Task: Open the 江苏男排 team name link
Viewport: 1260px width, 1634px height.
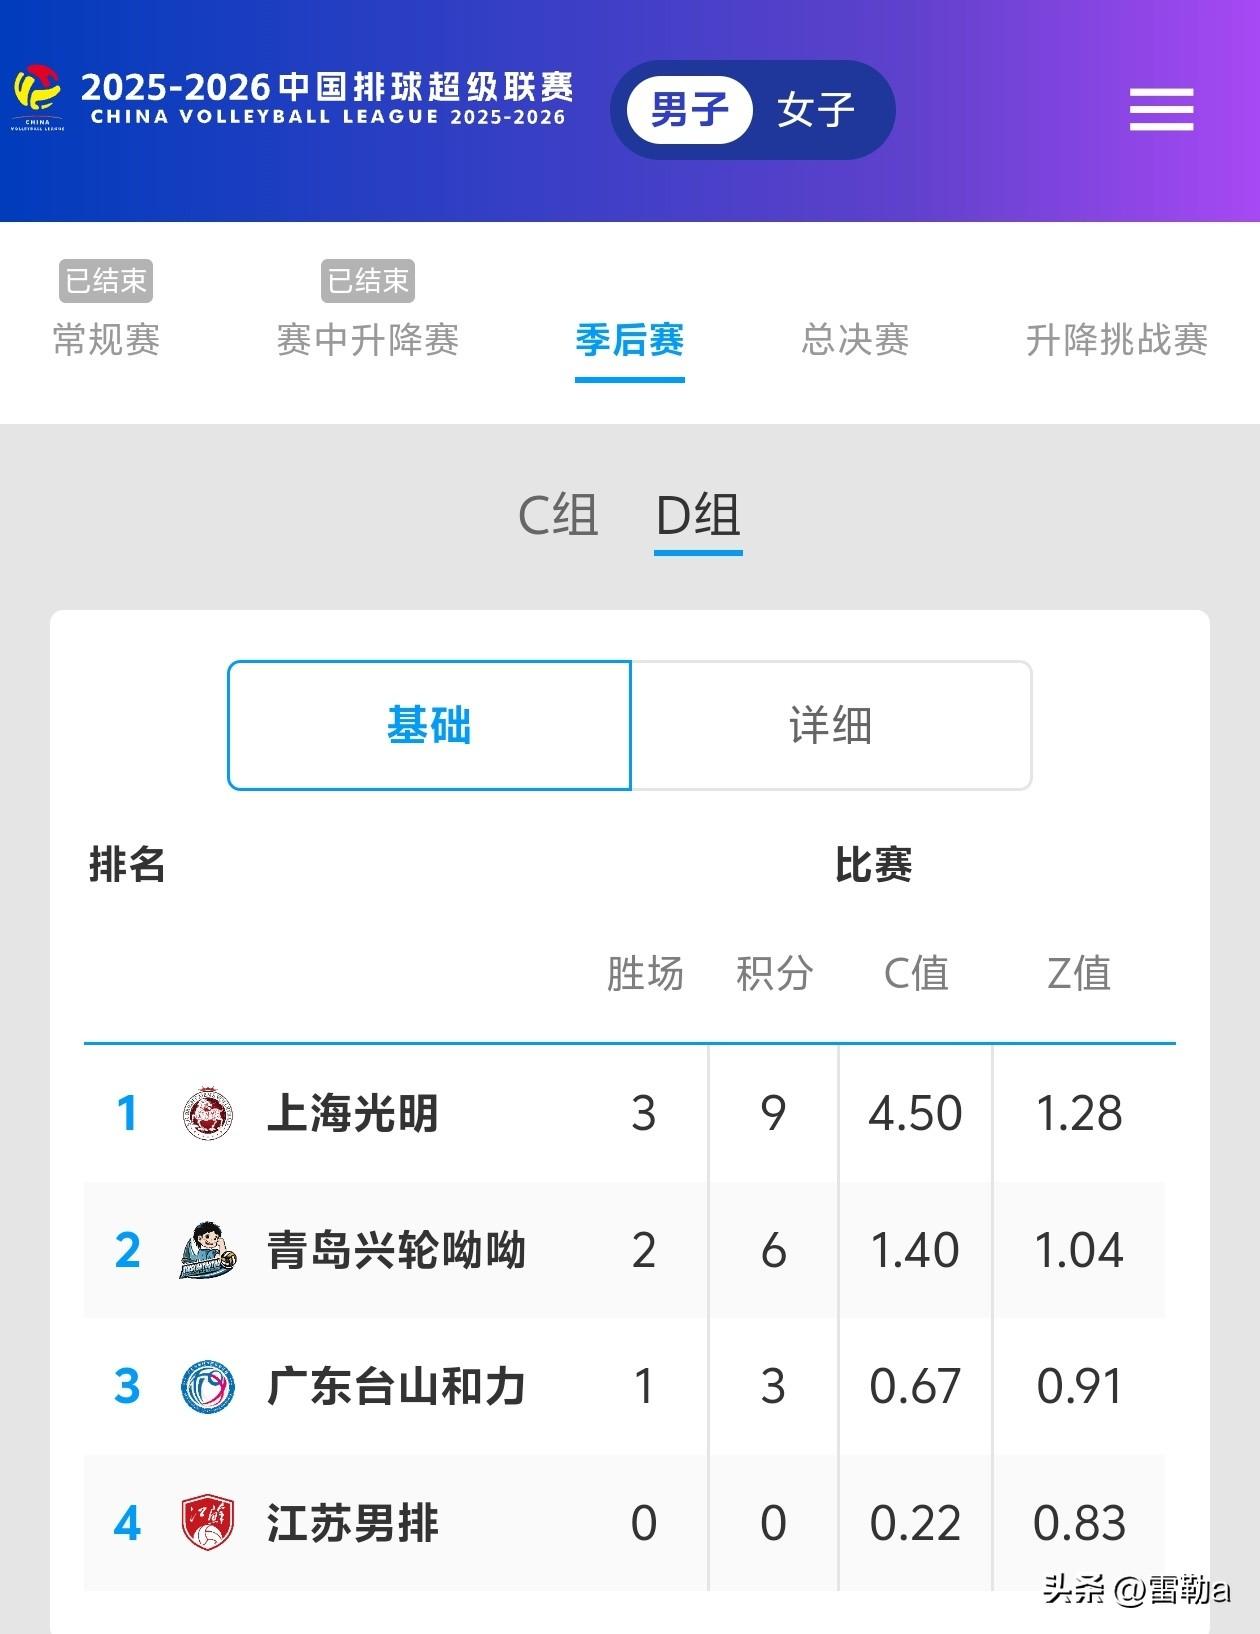Action: point(352,1523)
